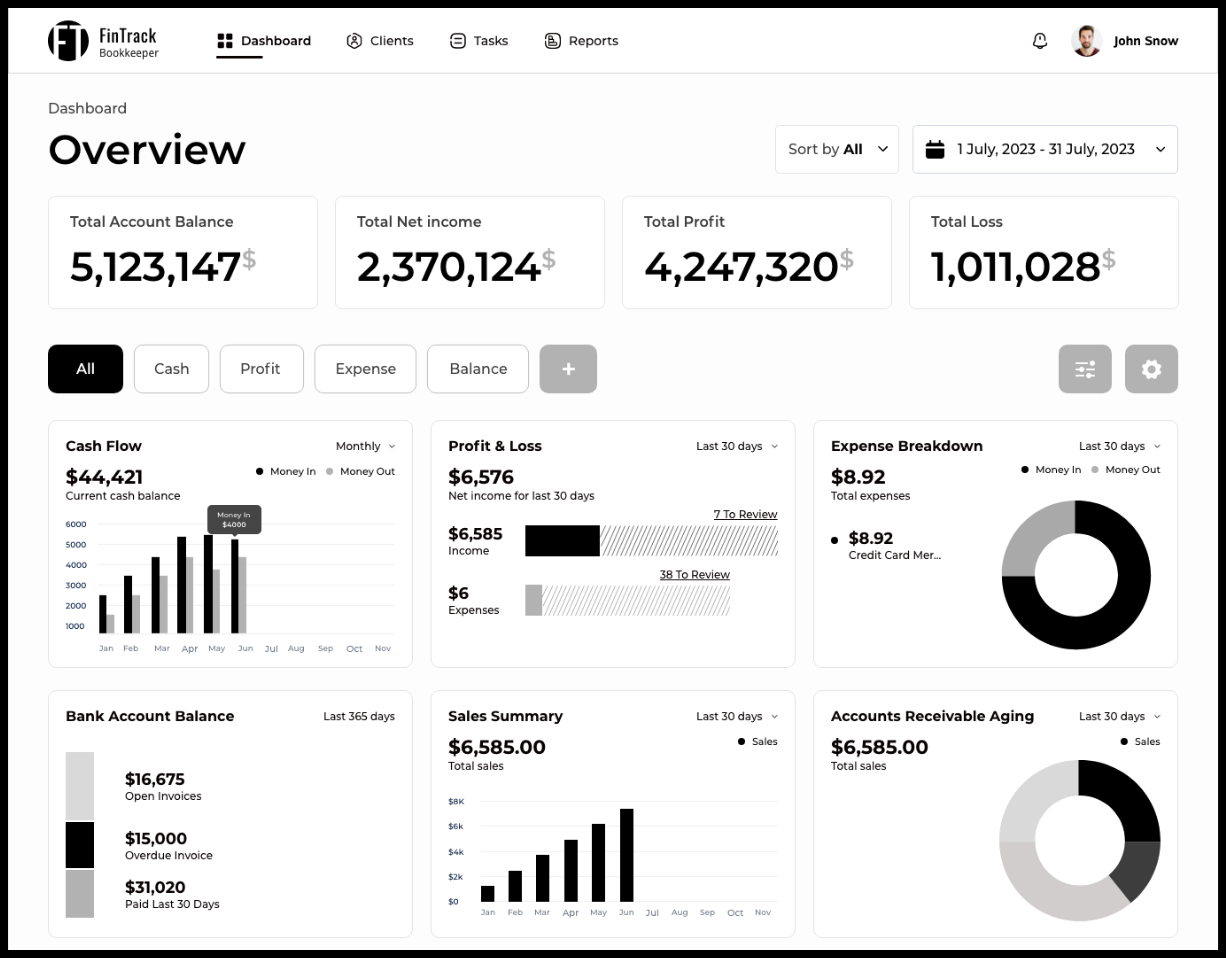Click the black Overdue Invoice color block
This screenshot has height=958, width=1226.
pos(80,845)
